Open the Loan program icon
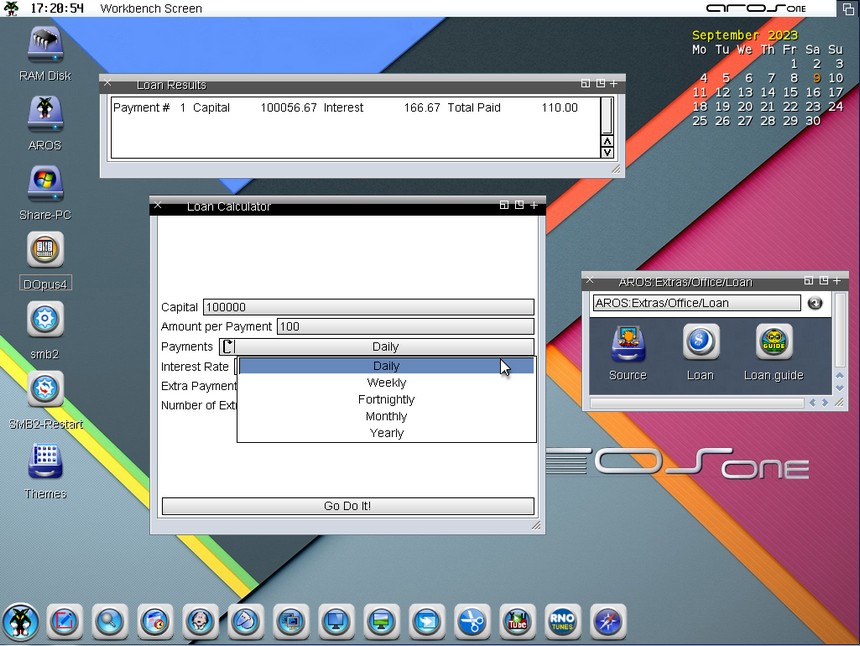Viewport: 860px width, 646px height. pos(700,343)
